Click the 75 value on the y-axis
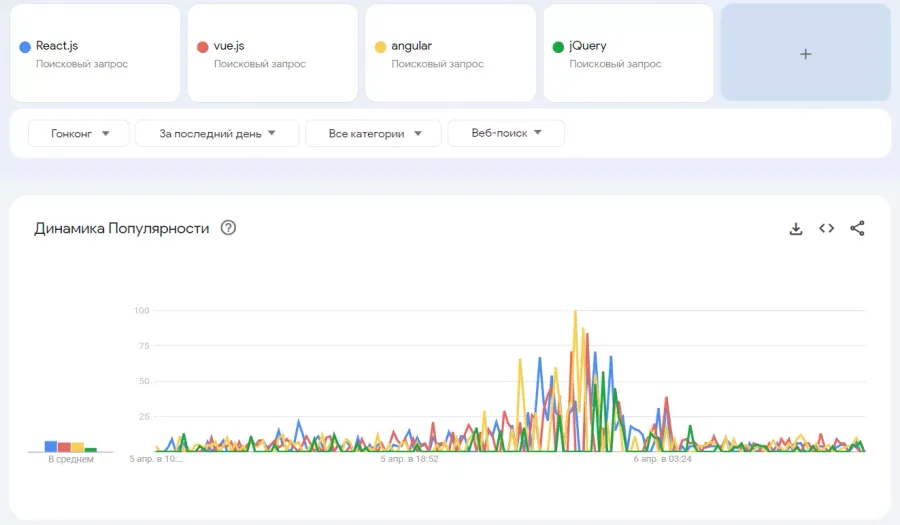 click(x=144, y=346)
